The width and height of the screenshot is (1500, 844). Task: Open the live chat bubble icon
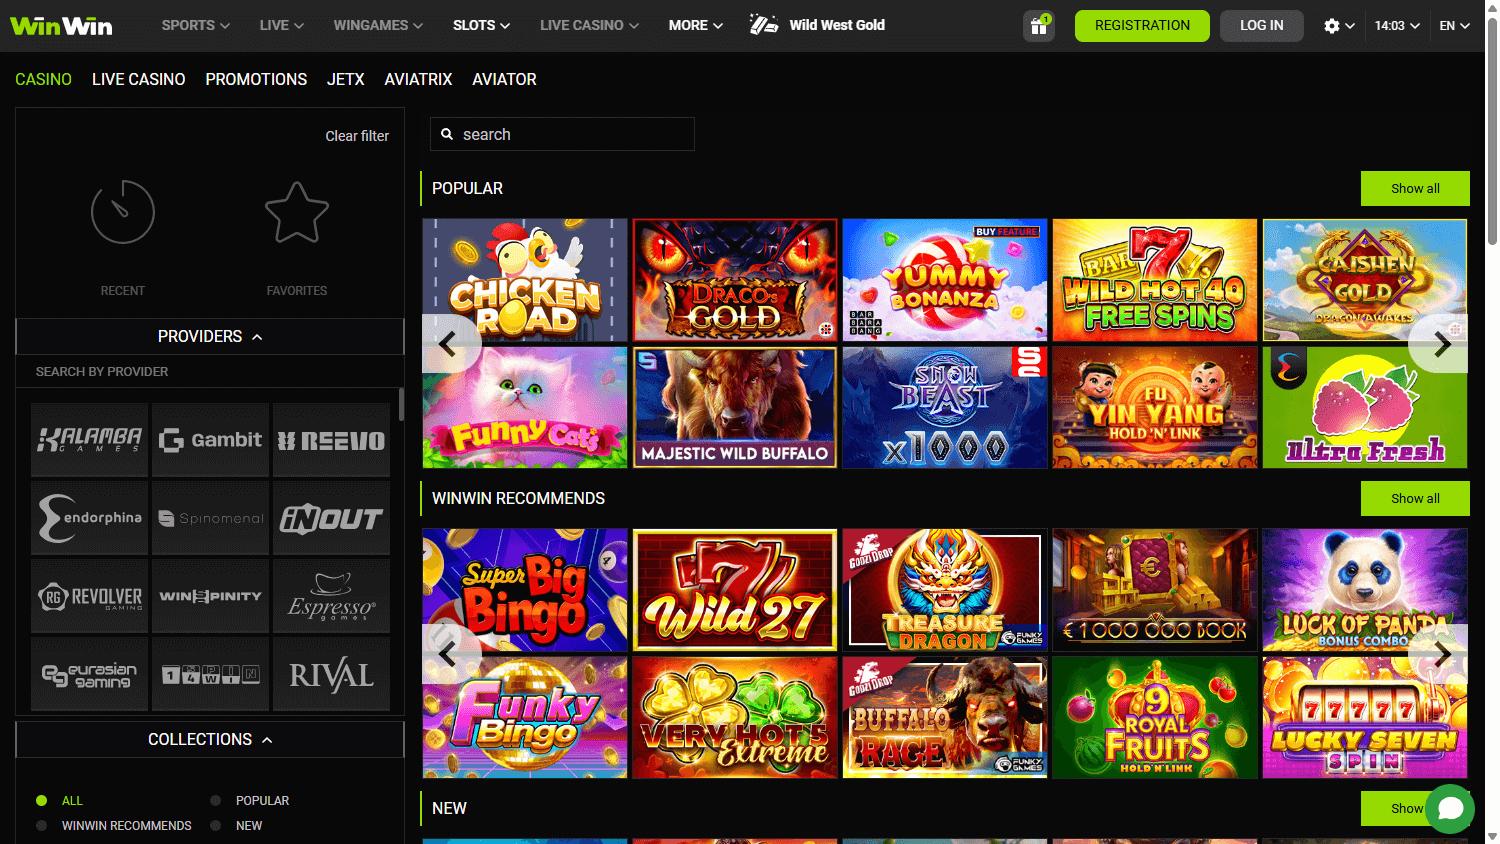coord(1450,809)
